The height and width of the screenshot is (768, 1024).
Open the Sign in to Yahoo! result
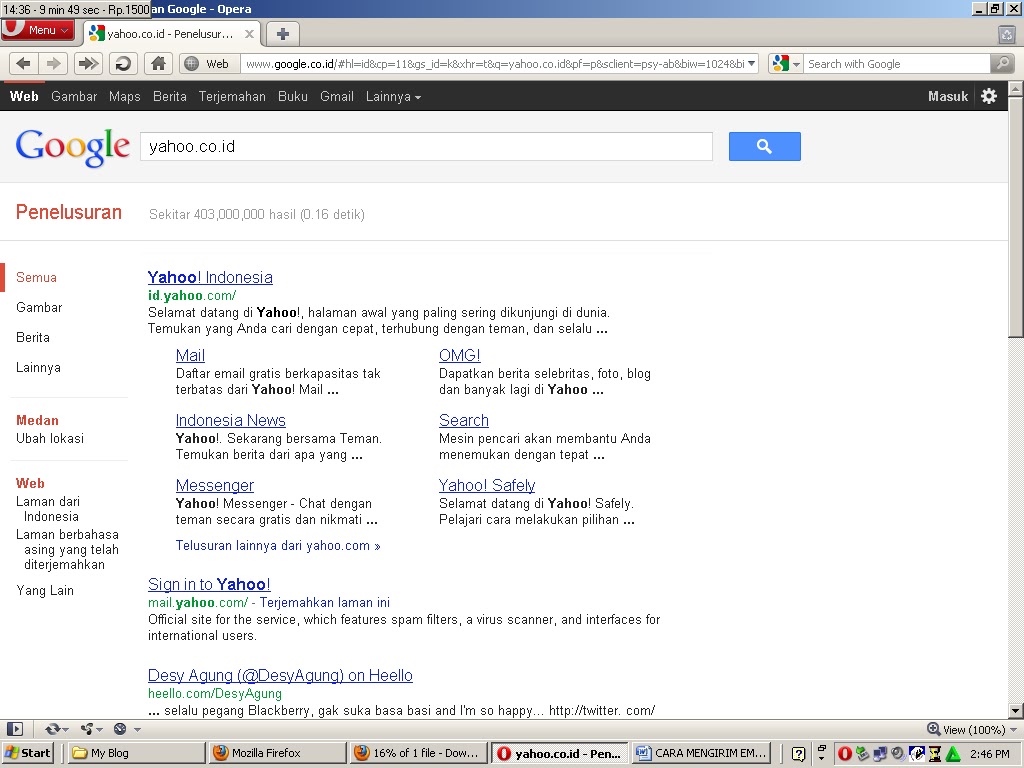coord(209,584)
